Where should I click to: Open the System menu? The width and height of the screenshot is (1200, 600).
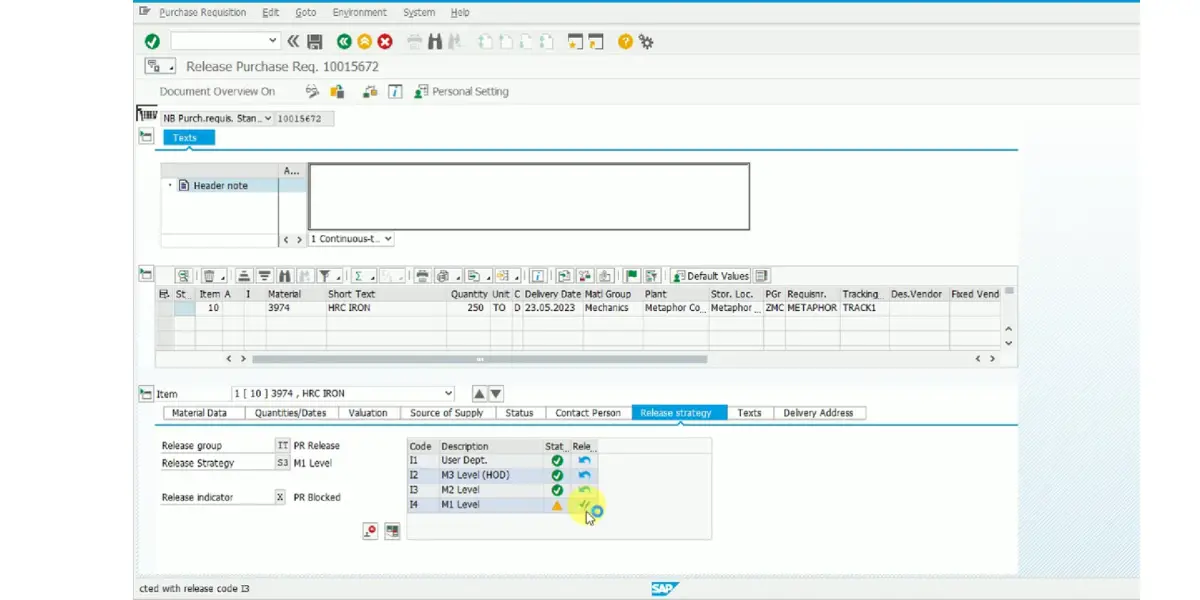pos(419,12)
